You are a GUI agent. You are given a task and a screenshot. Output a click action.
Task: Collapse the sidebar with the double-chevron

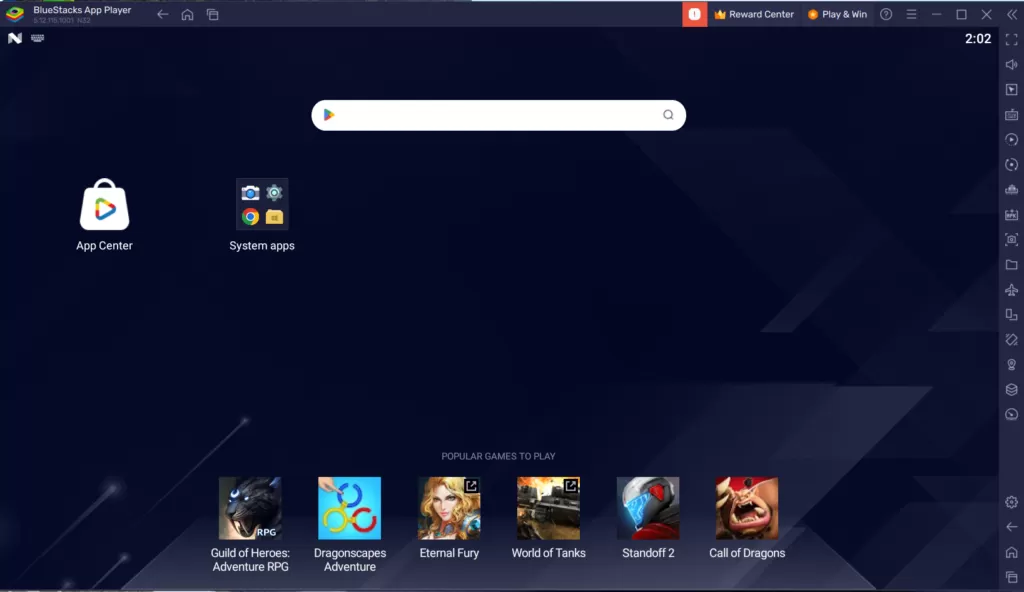[x=1011, y=14]
